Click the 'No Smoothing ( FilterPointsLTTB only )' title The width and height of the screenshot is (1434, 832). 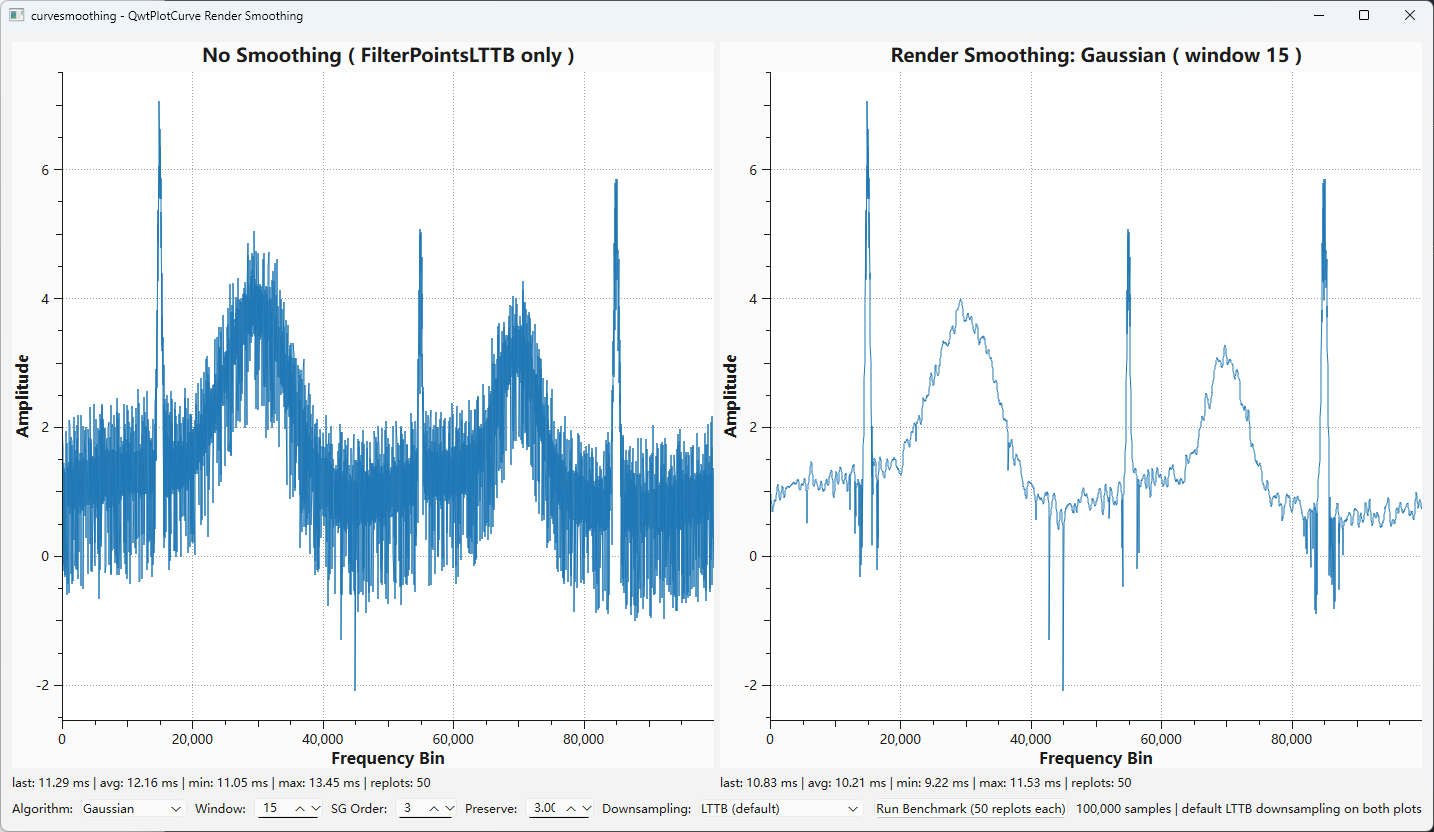point(388,55)
